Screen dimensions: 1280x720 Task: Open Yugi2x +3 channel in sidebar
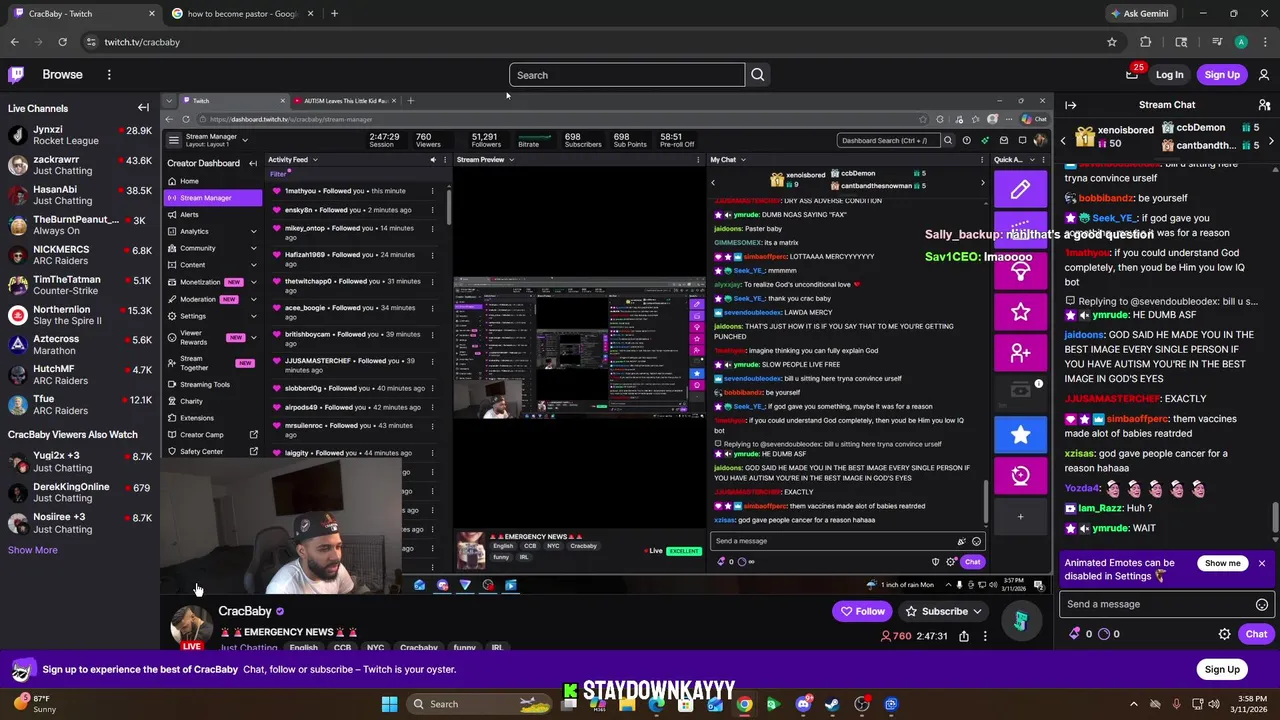[x=80, y=461]
